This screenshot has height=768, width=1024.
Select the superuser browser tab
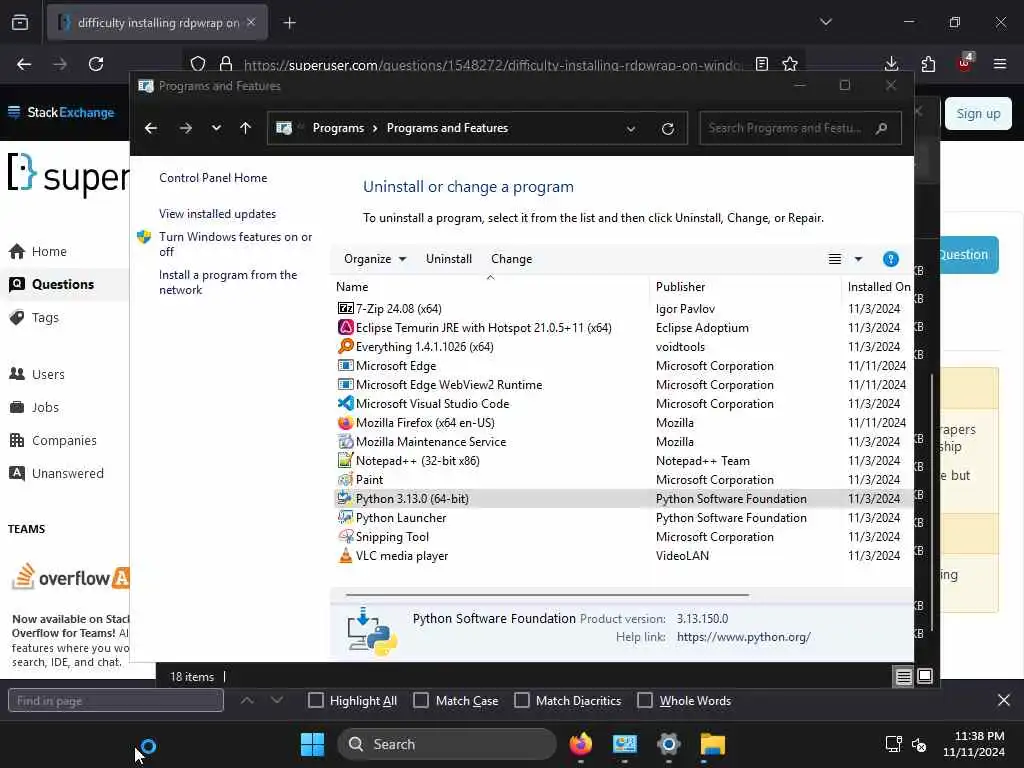157,22
